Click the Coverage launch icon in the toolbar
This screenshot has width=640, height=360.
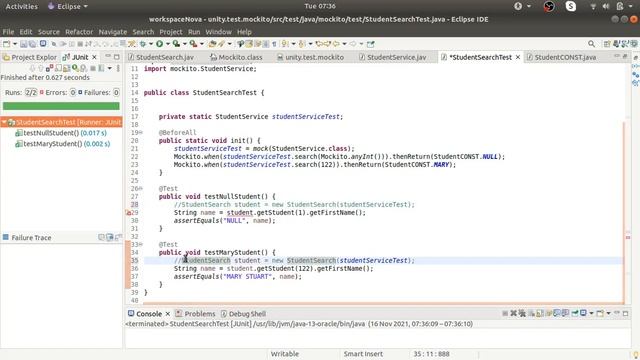click(x=176, y=44)
